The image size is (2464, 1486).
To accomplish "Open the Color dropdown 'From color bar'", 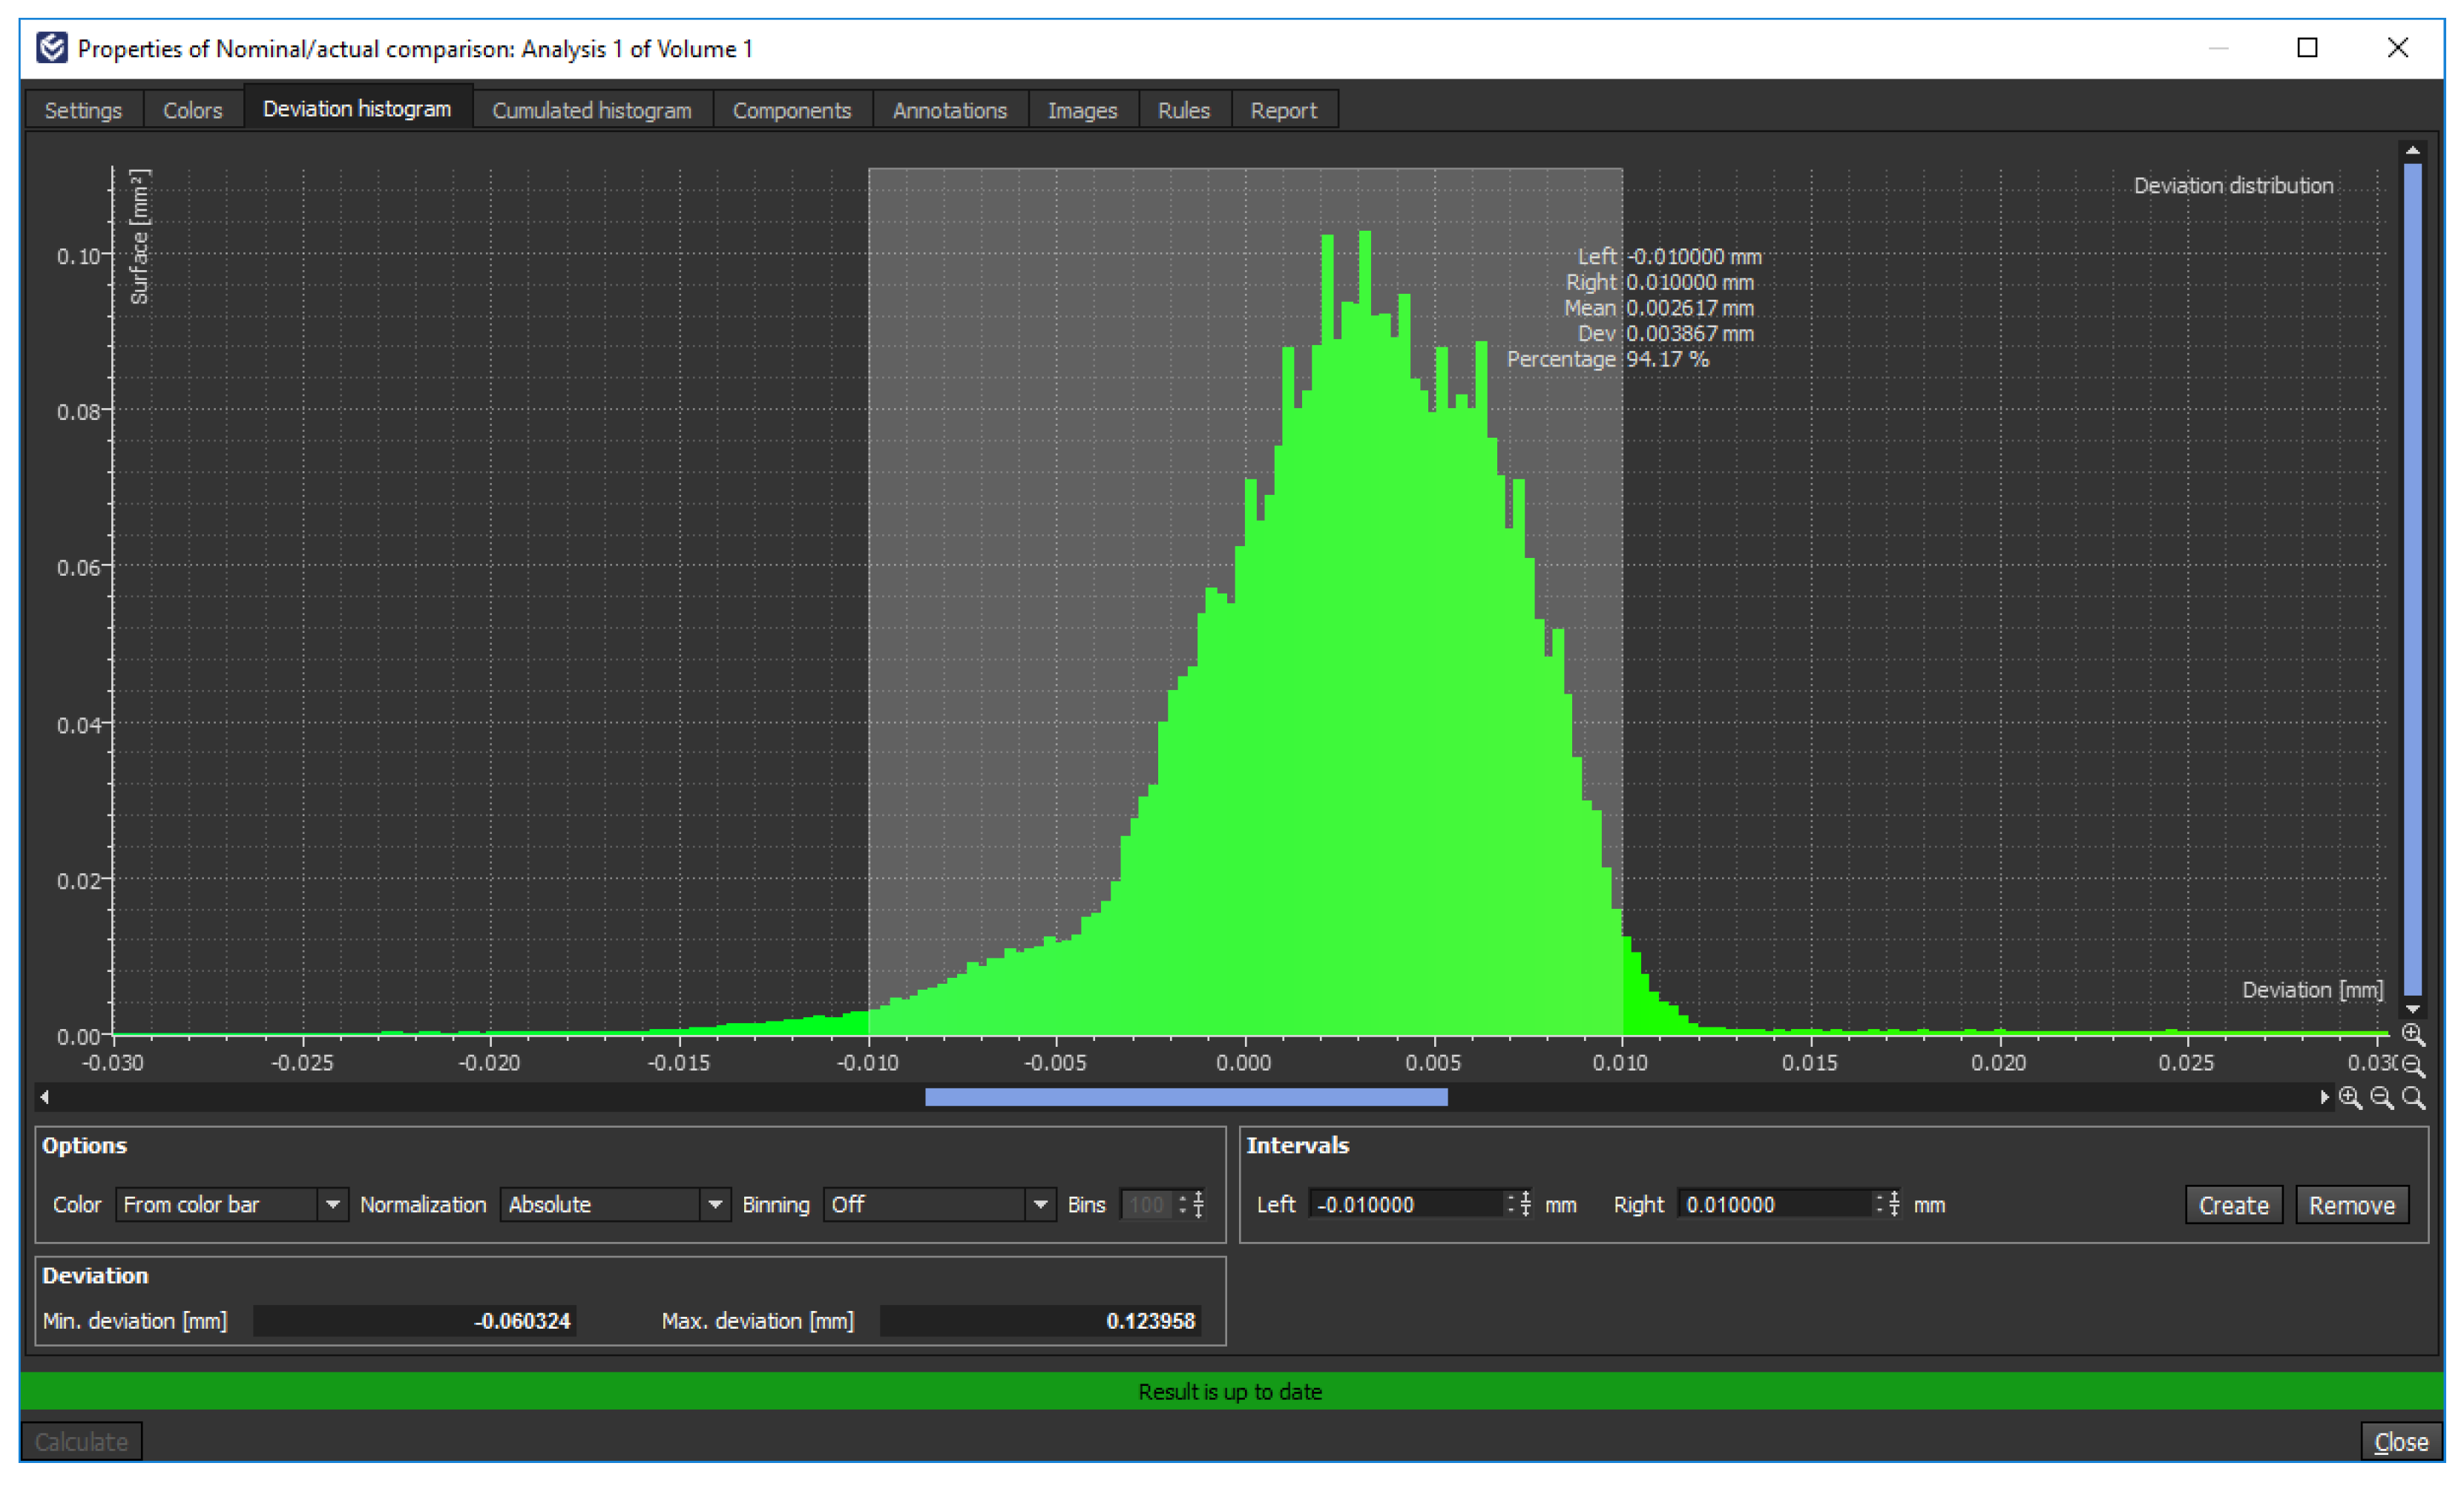I will (x=231, y=1204).
